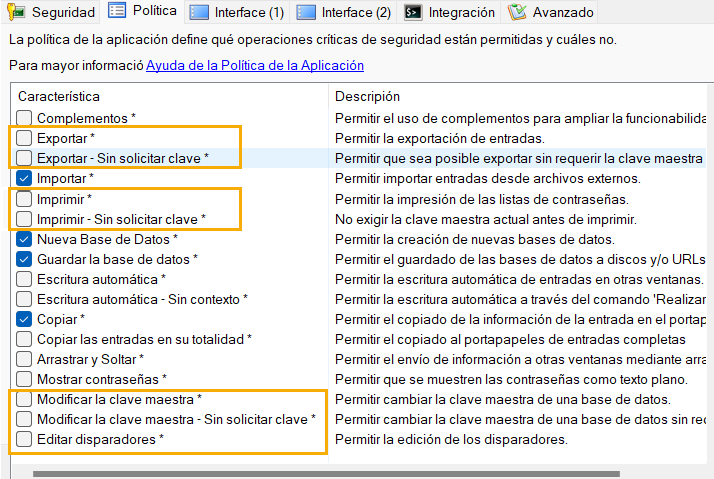Enable the Escritura automática checkbox

pos(24,279)
